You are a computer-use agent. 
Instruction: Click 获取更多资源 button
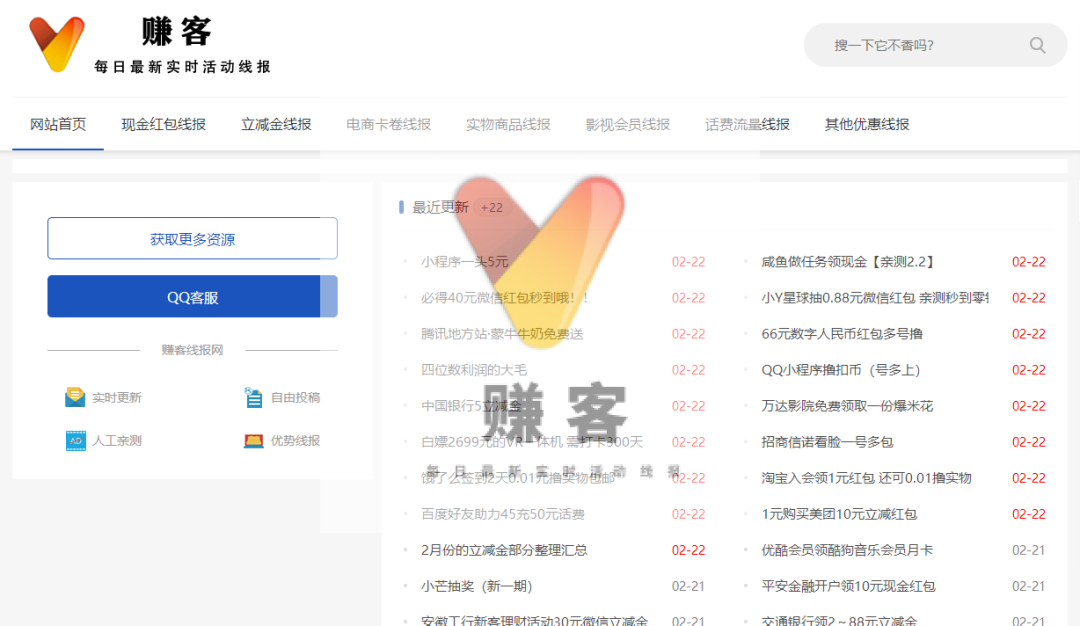pos(192,238)
